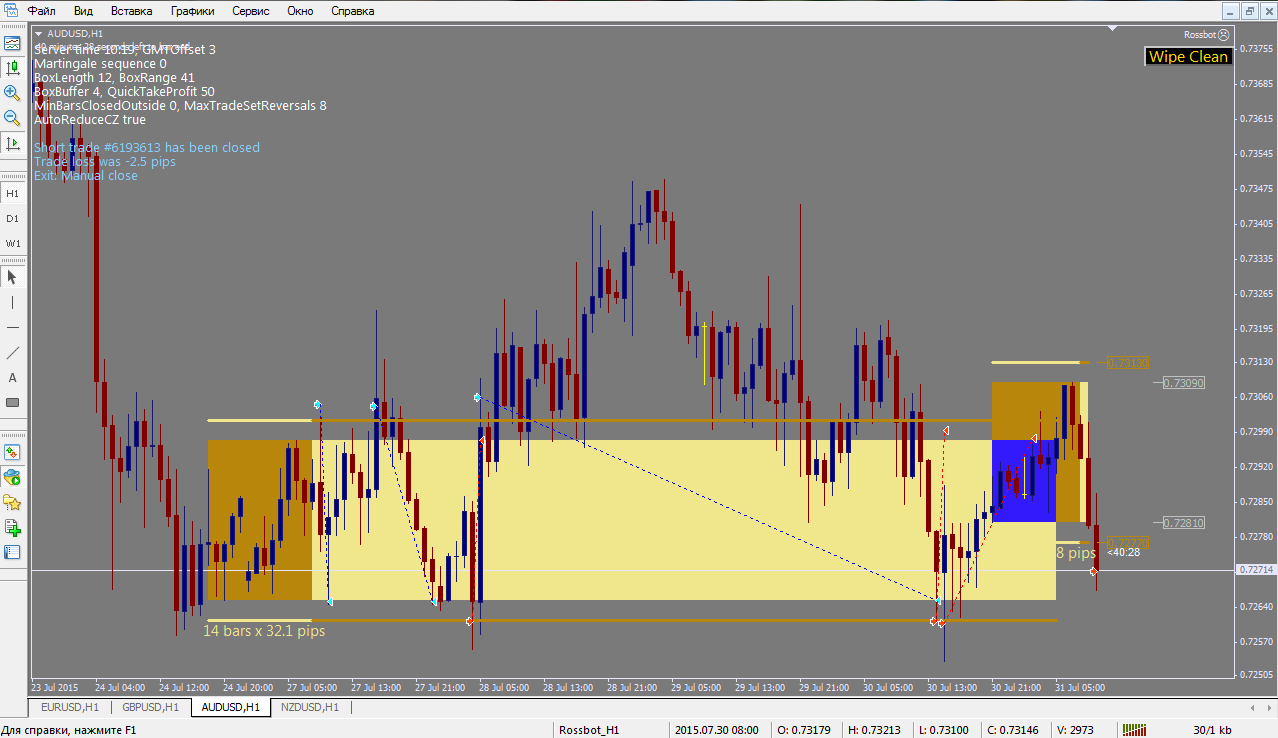The height and width of the screenshot is (738, 1278).
Task: Open the chart templates icon
Action: click(x=12, y=43)
